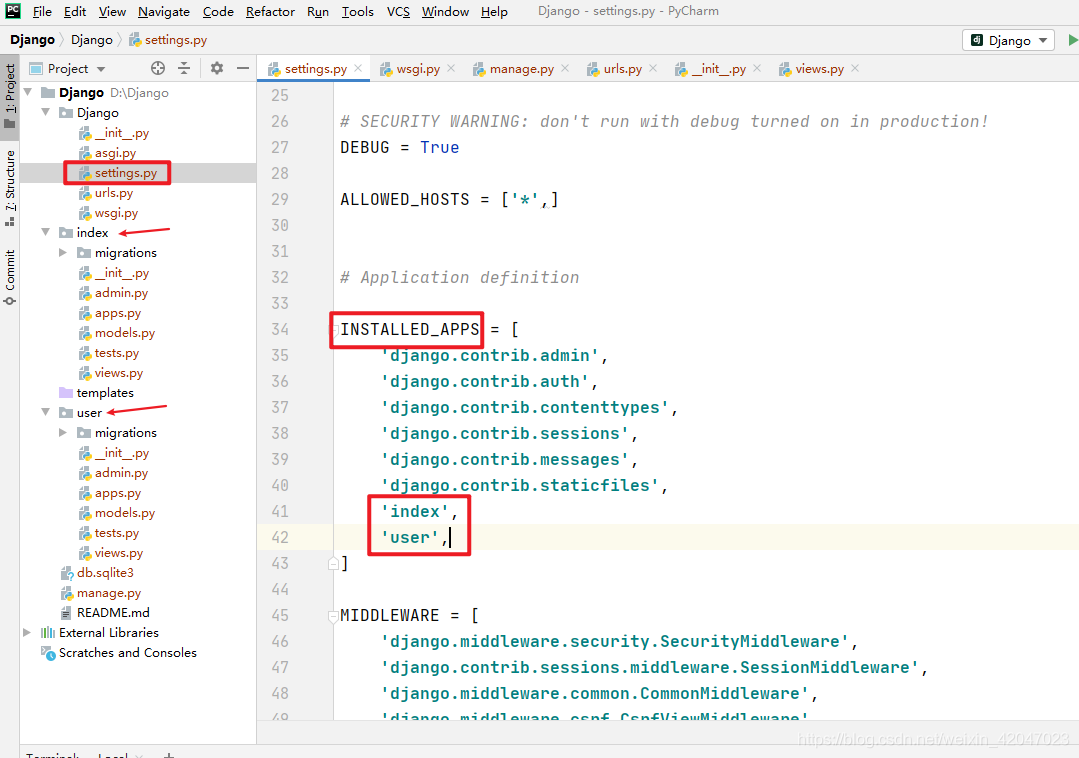Select models.py under index app
Image resolution: width=1079 pixels, height=758 pixels.
point(125,332)
